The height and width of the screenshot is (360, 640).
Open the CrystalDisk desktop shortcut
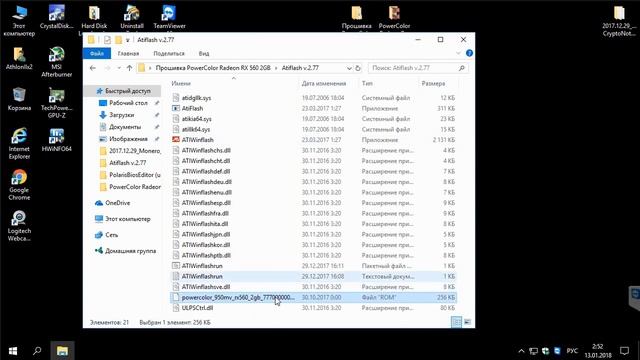click(x=57, y=17)
